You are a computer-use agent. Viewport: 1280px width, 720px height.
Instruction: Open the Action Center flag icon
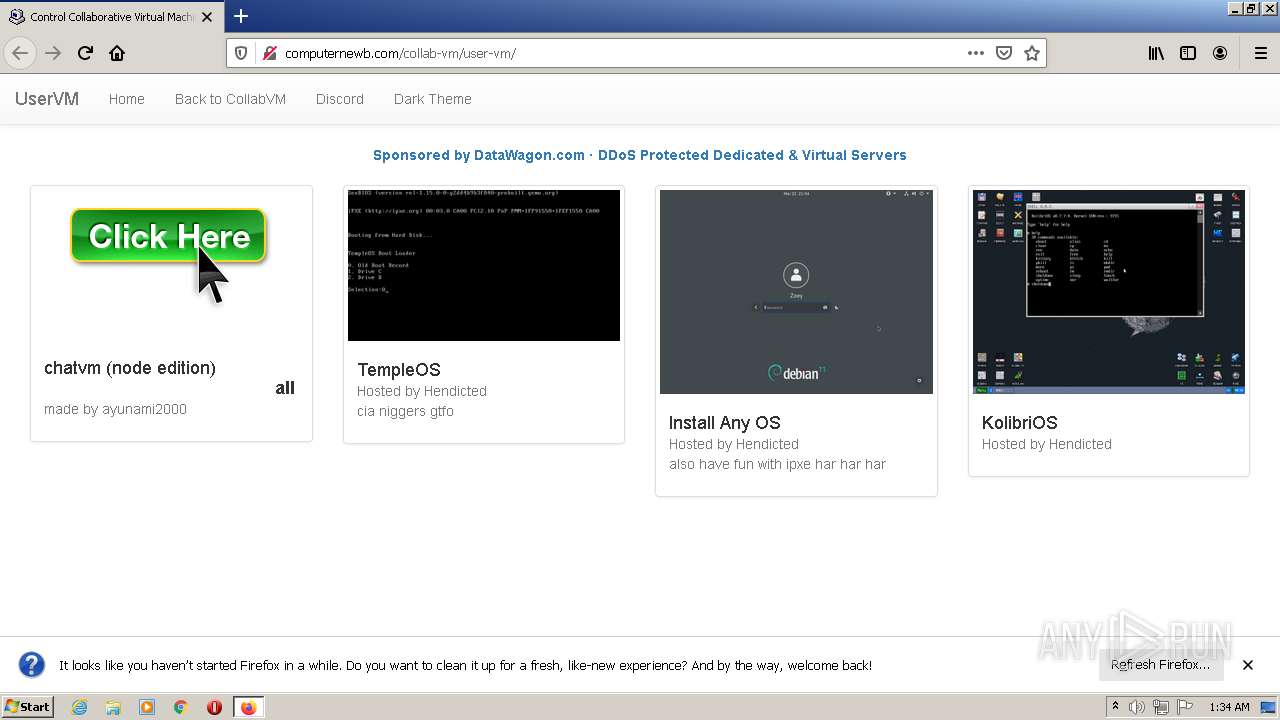point(1185,707)
